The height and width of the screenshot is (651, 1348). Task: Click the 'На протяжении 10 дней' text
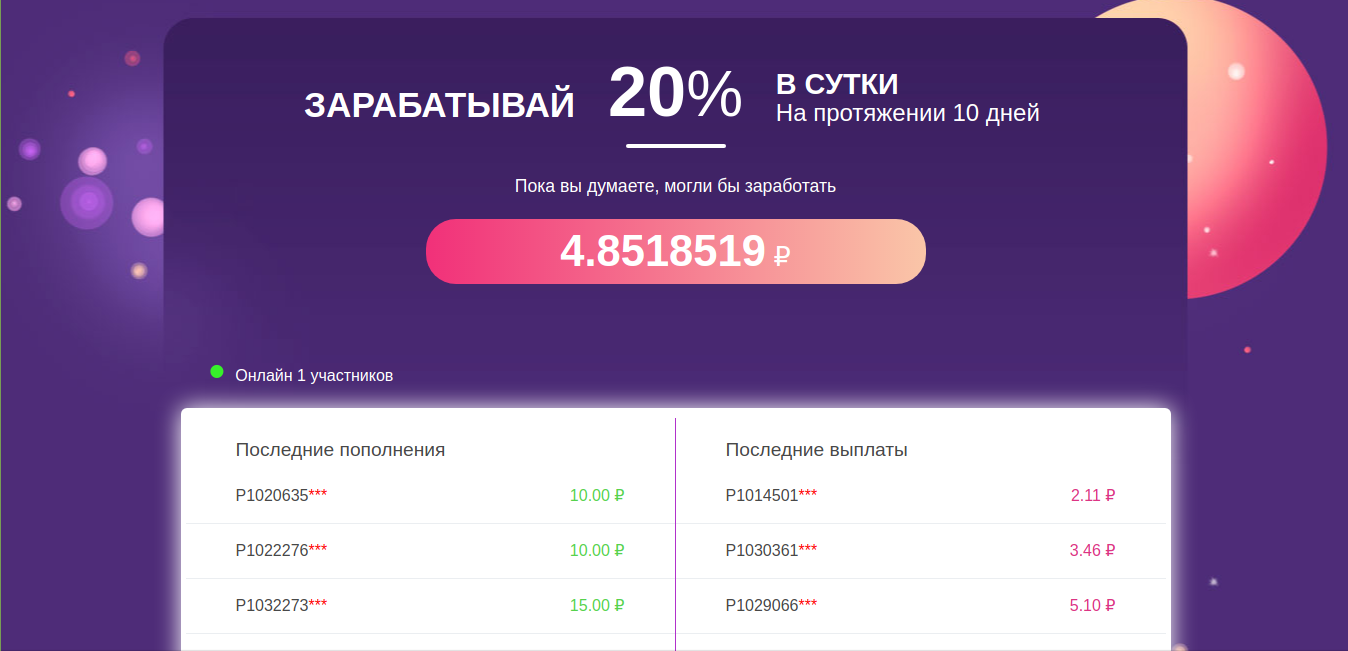(x=908, y=113)
